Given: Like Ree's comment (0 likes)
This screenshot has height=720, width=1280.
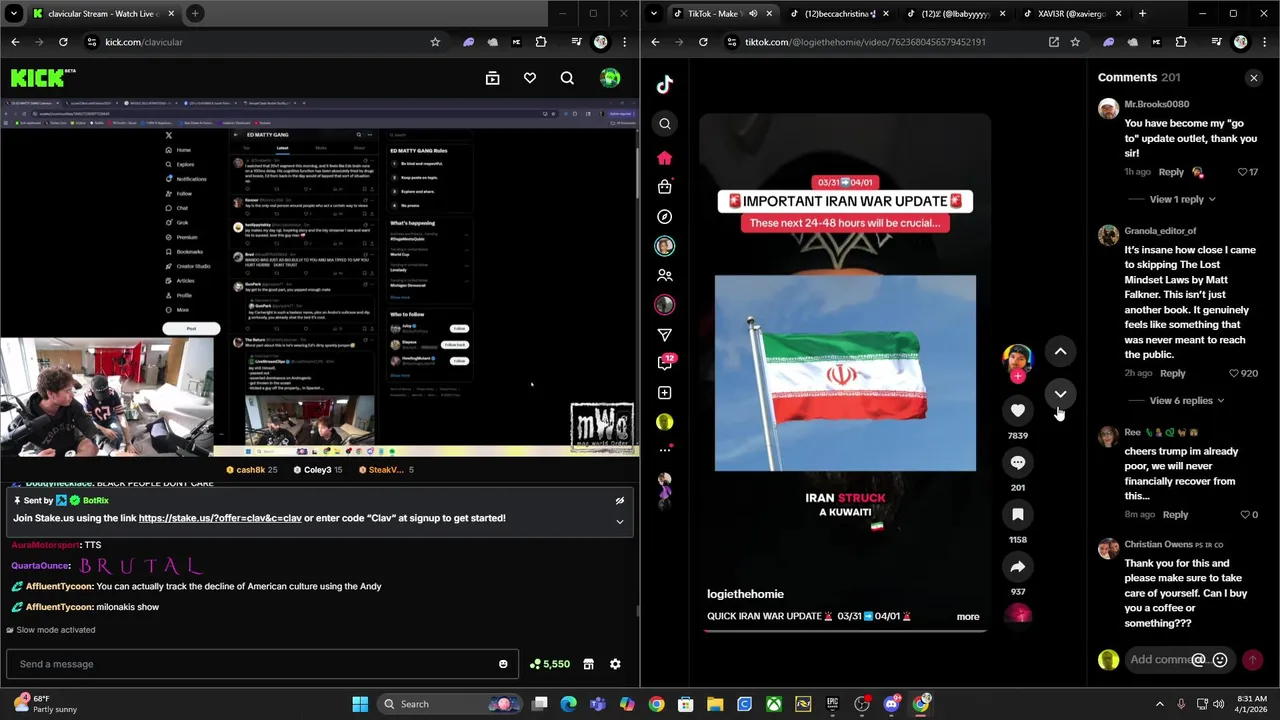Looking at the screenshot, I should pyautogui.click(x=1245, y=514).
